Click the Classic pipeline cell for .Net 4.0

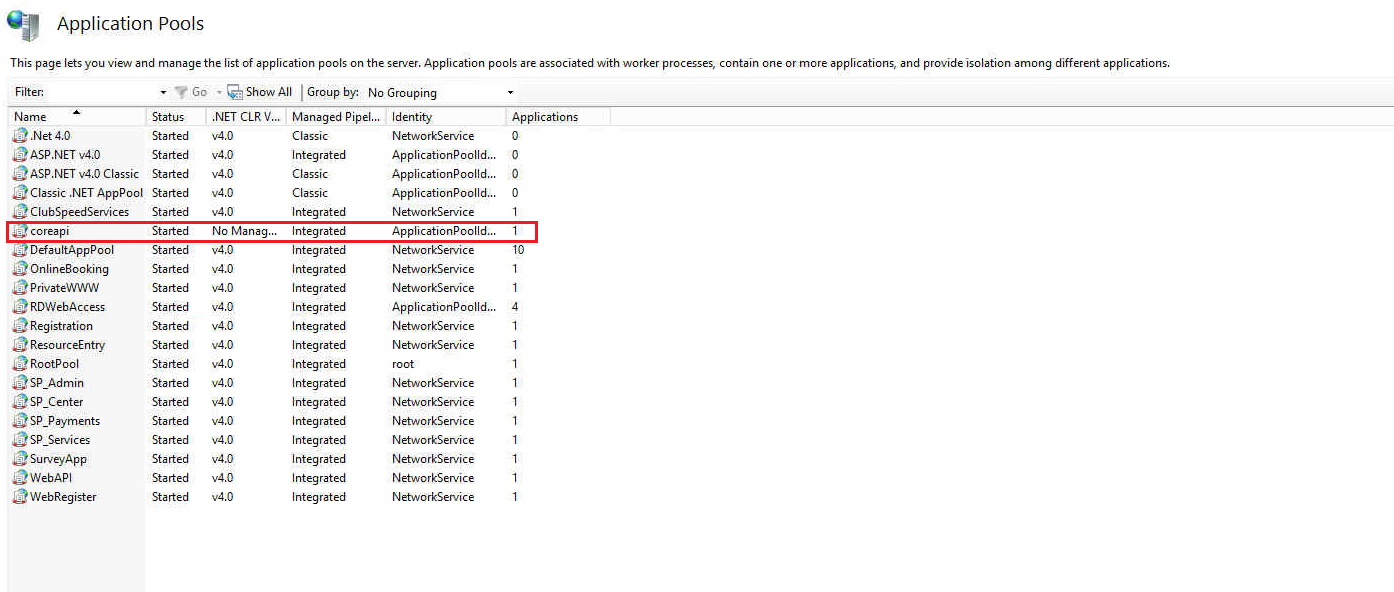pyautogui.click(x=310, y=136)
